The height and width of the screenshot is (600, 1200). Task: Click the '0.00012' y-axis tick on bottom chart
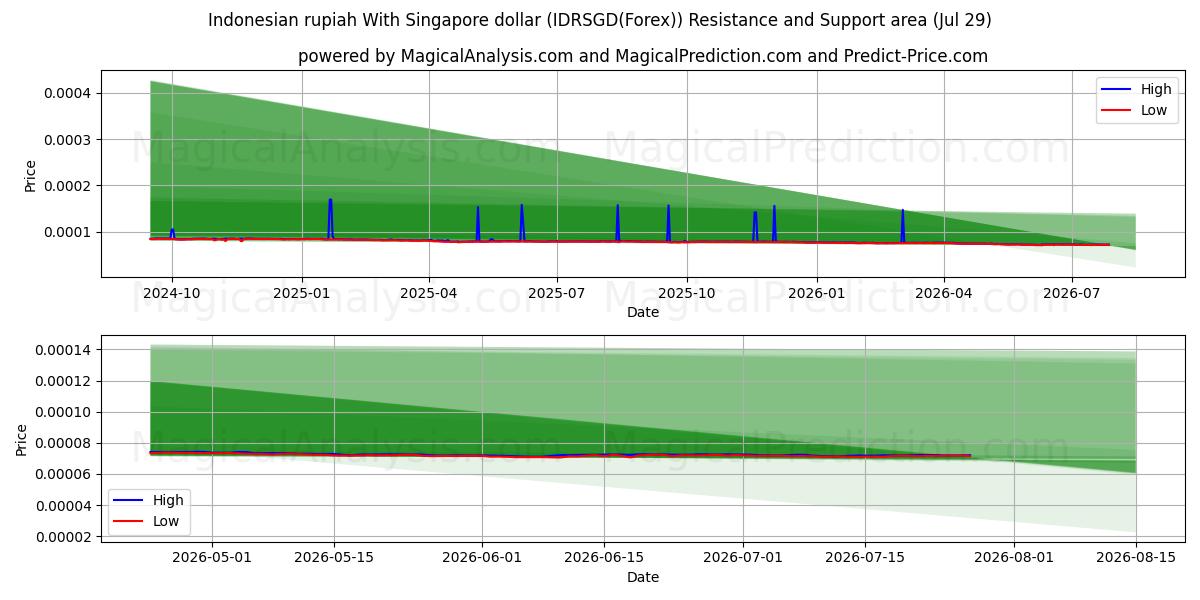click(x=65, y=381)
